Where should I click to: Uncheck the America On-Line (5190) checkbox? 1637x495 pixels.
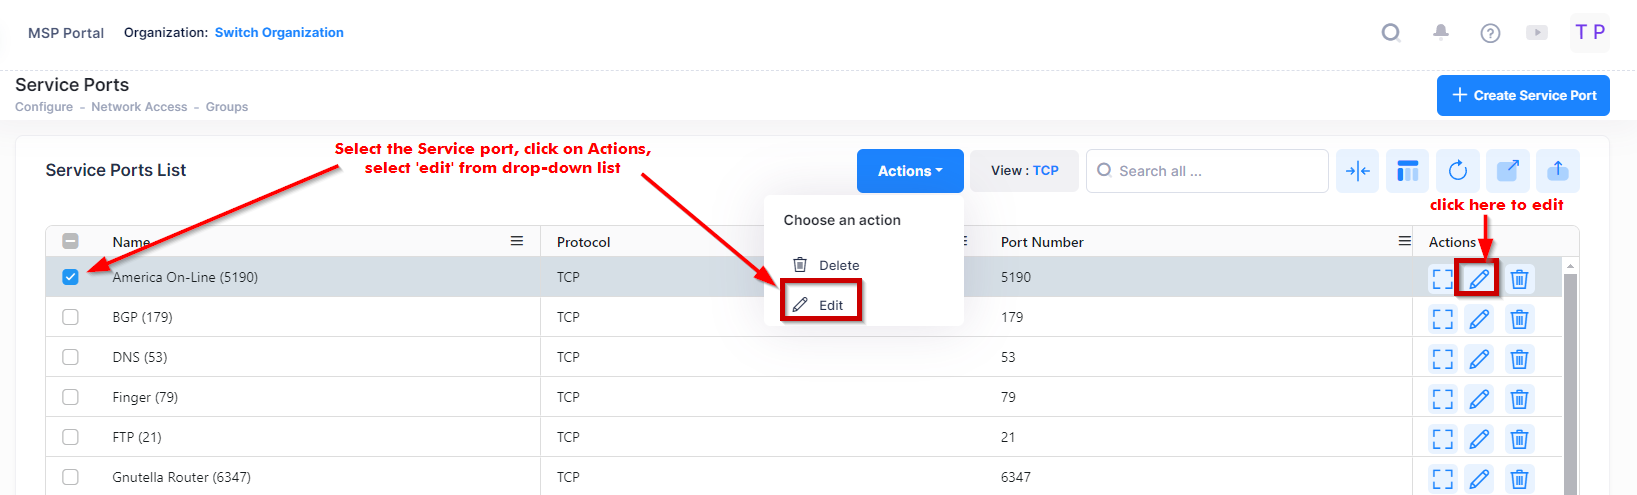click(x=70, y=277)
